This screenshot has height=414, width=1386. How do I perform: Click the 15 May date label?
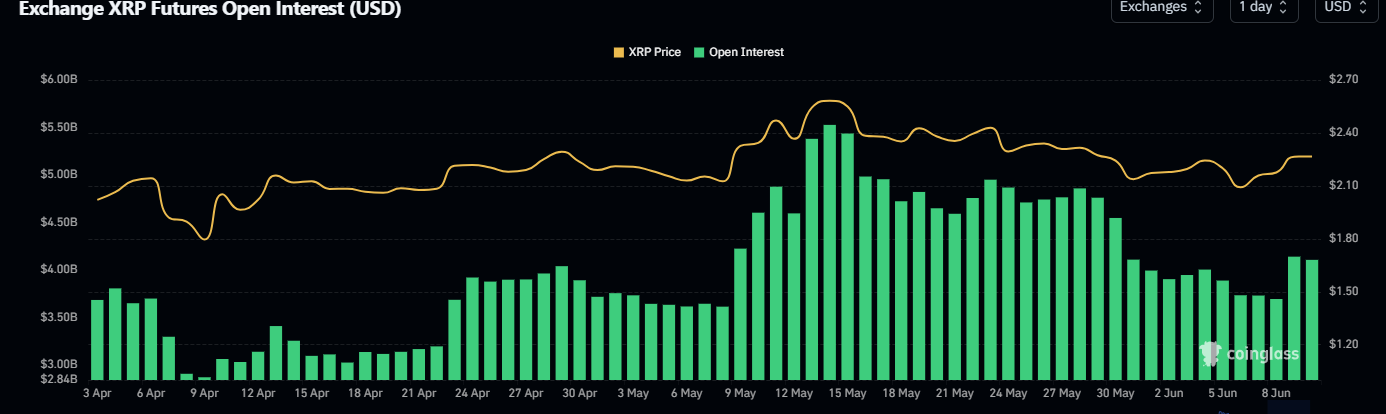[x=848, y=394]
